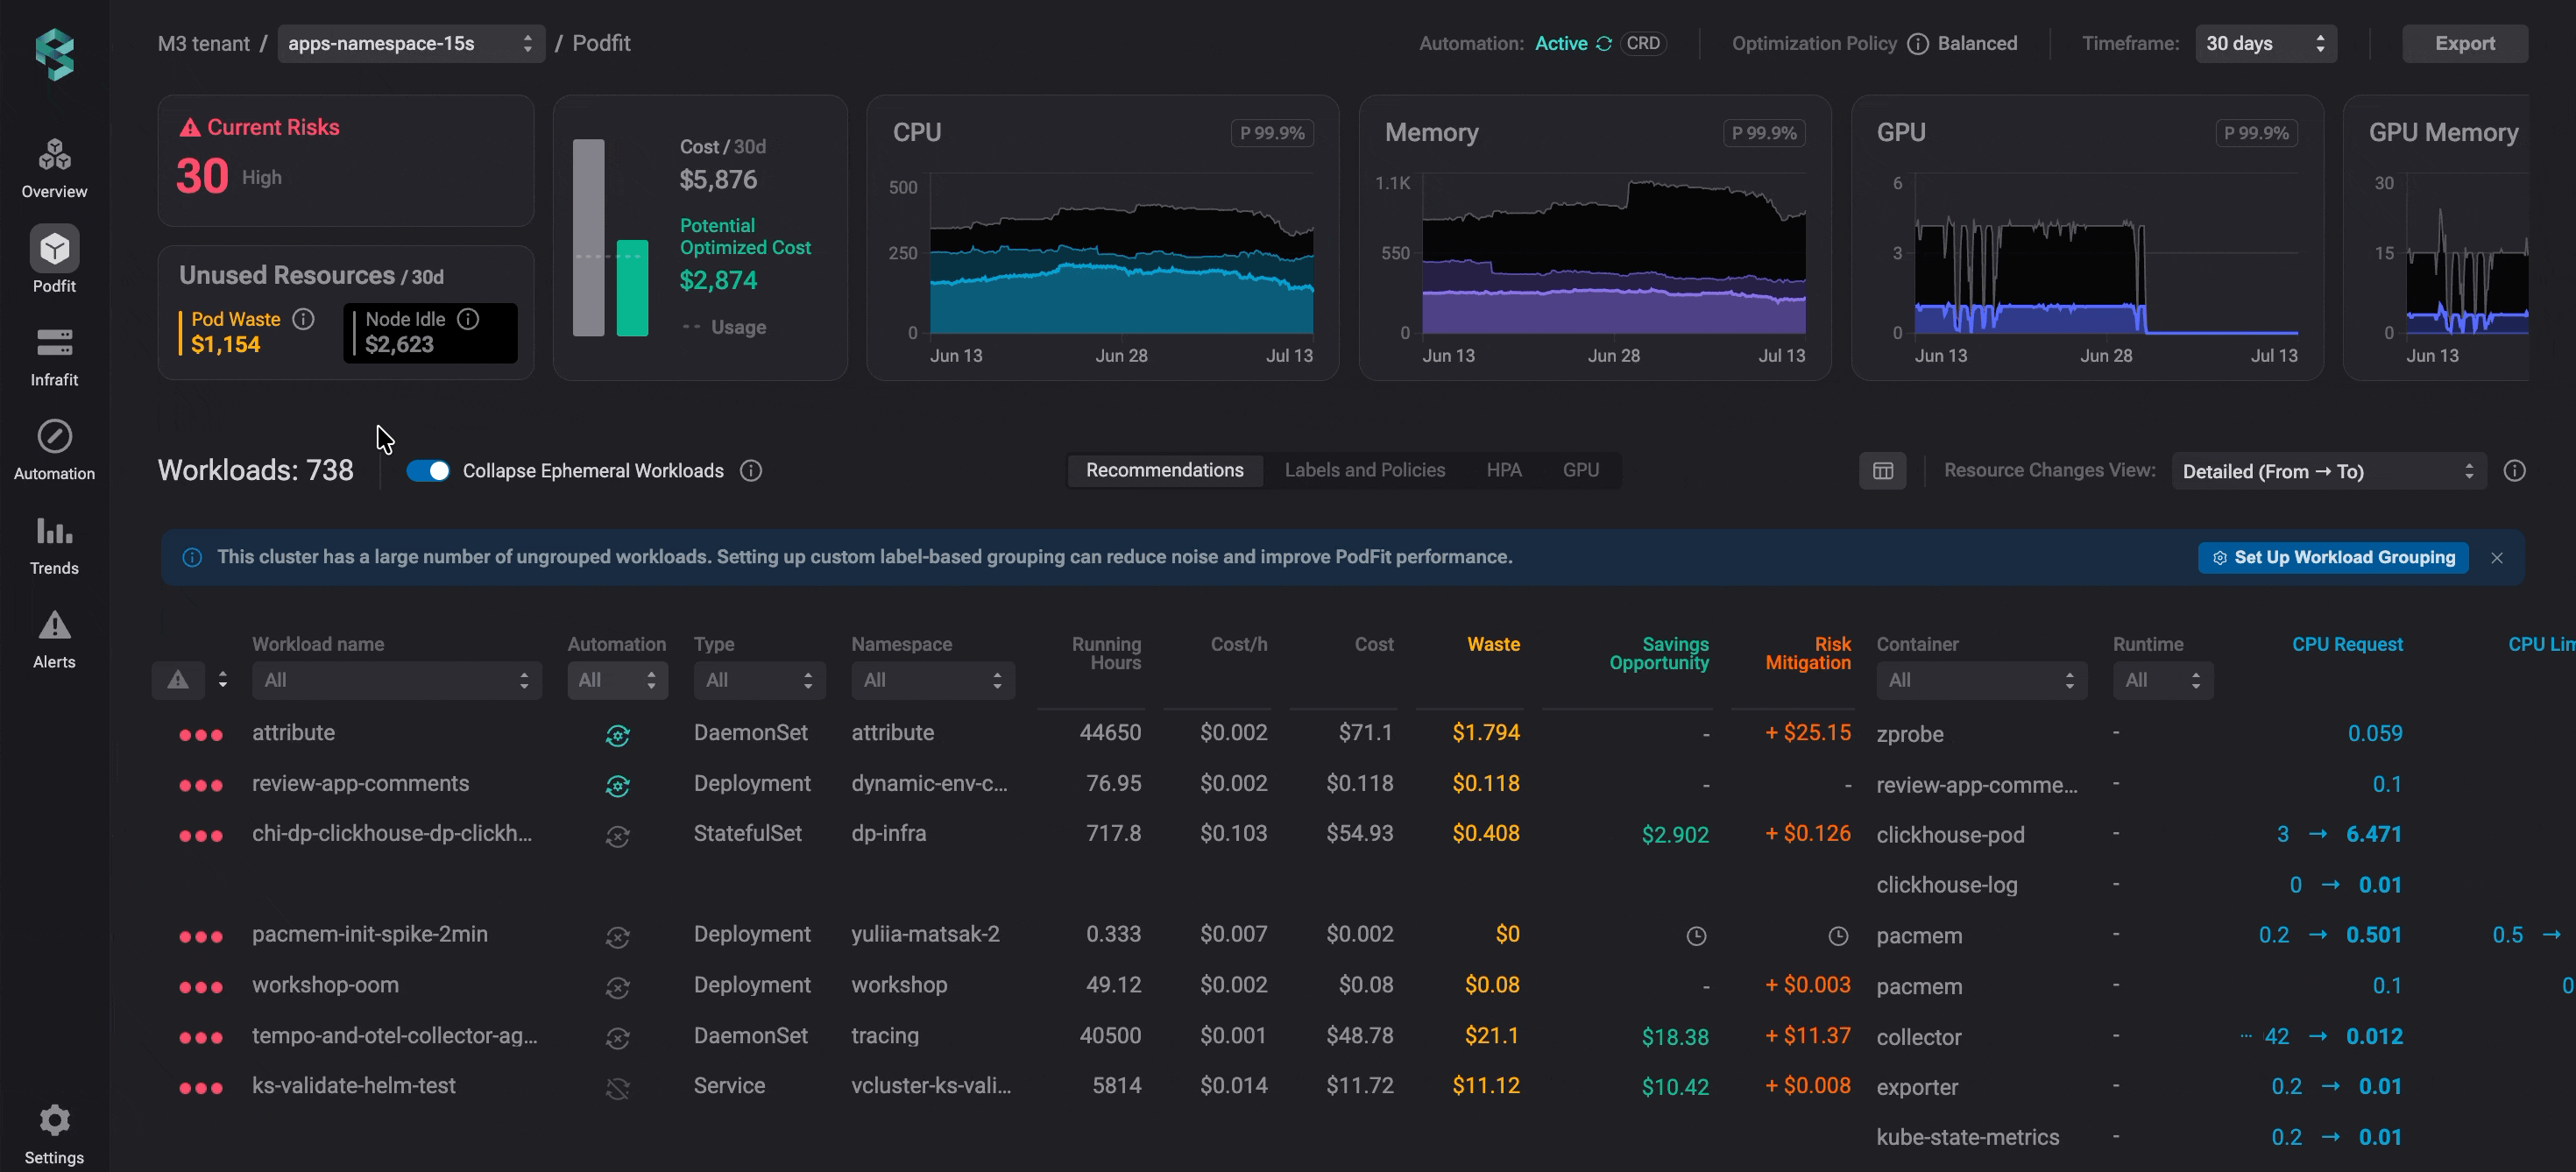Toggle risk sort order arrows
This screenshot has width=2576, height=1172.
[x=222, y=680]
